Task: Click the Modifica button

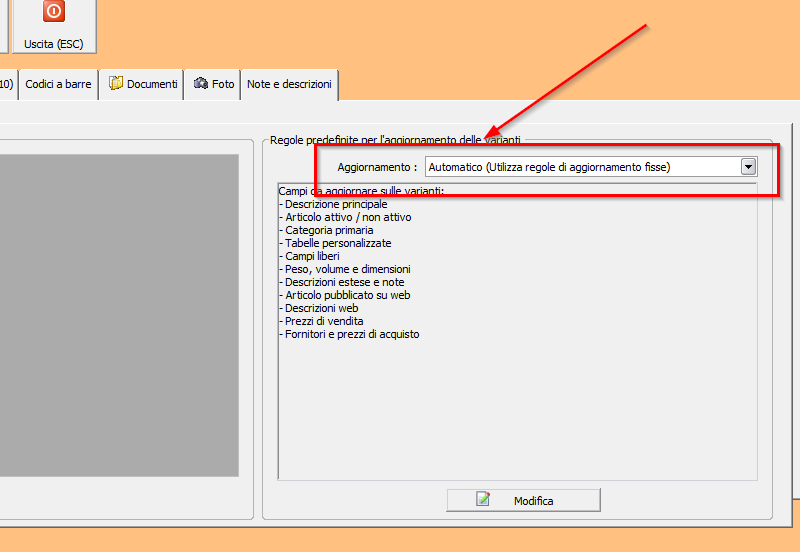Action: click(523, 500)
